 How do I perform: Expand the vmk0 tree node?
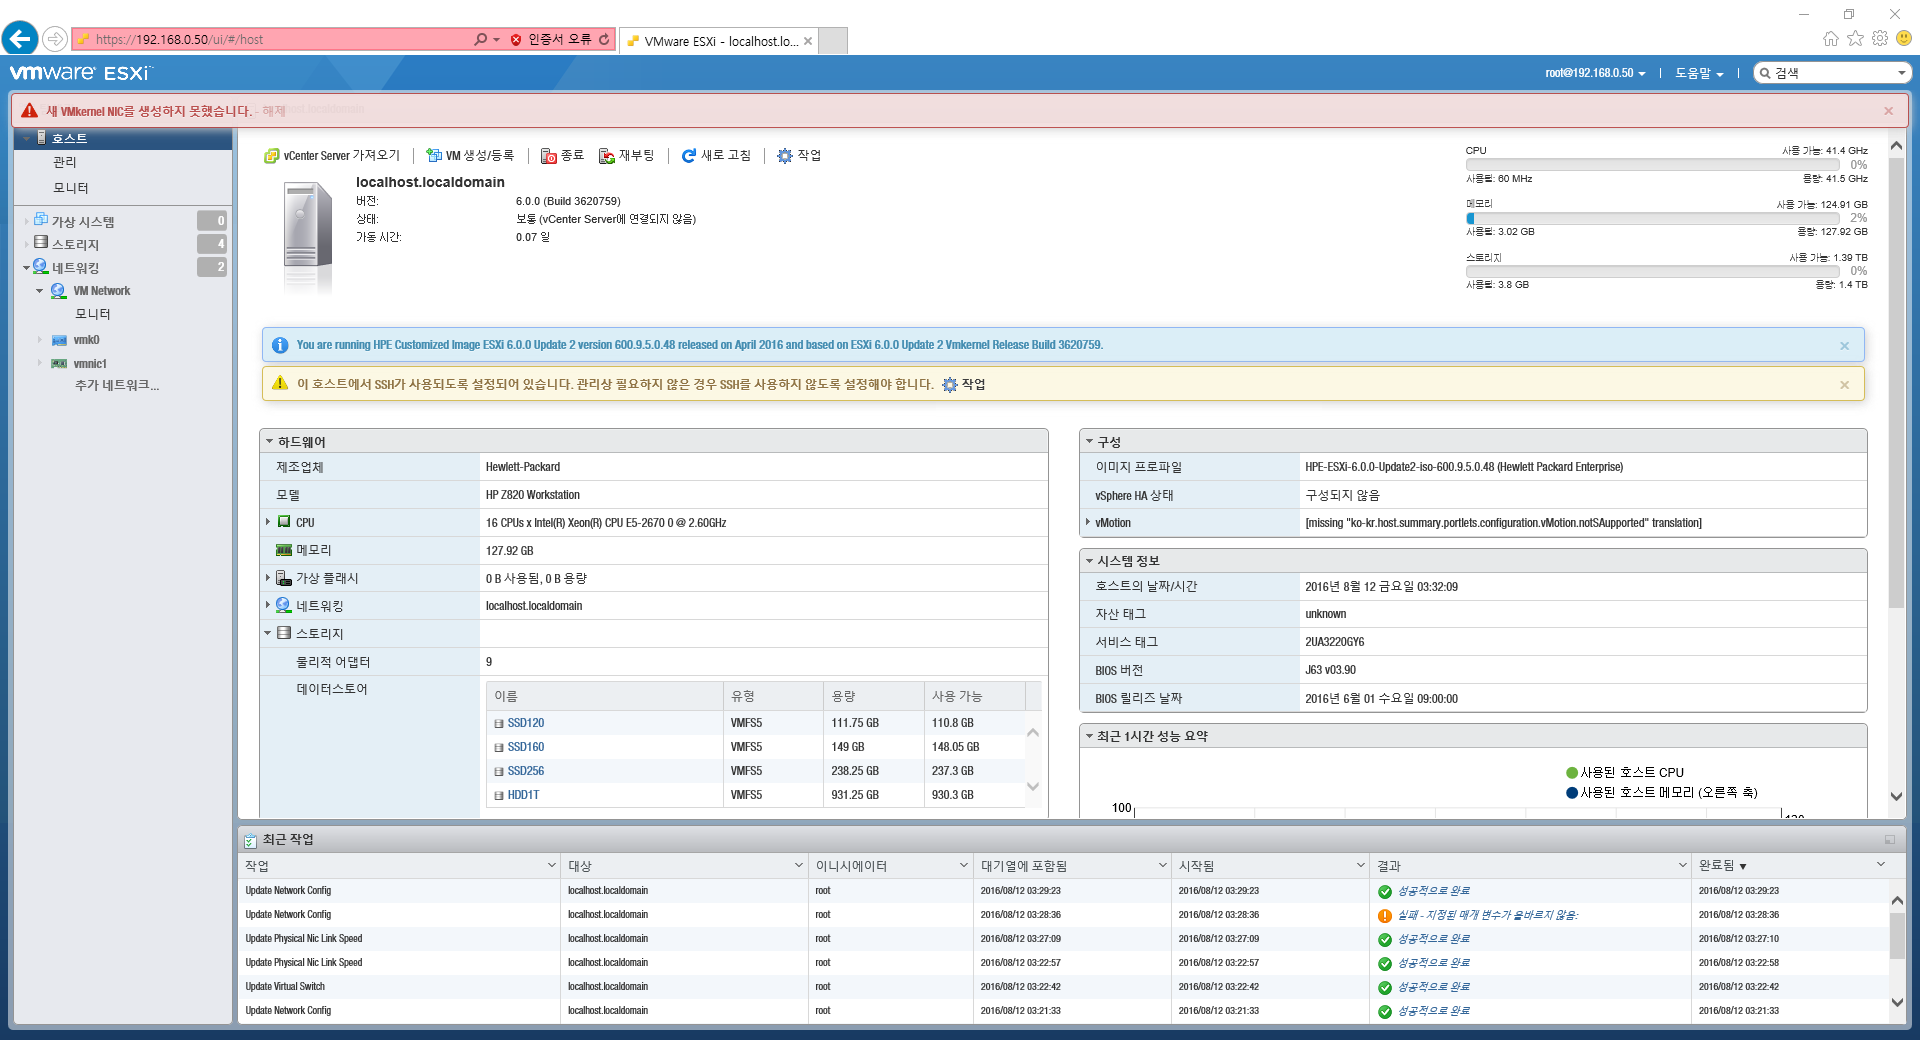(40, 340)
